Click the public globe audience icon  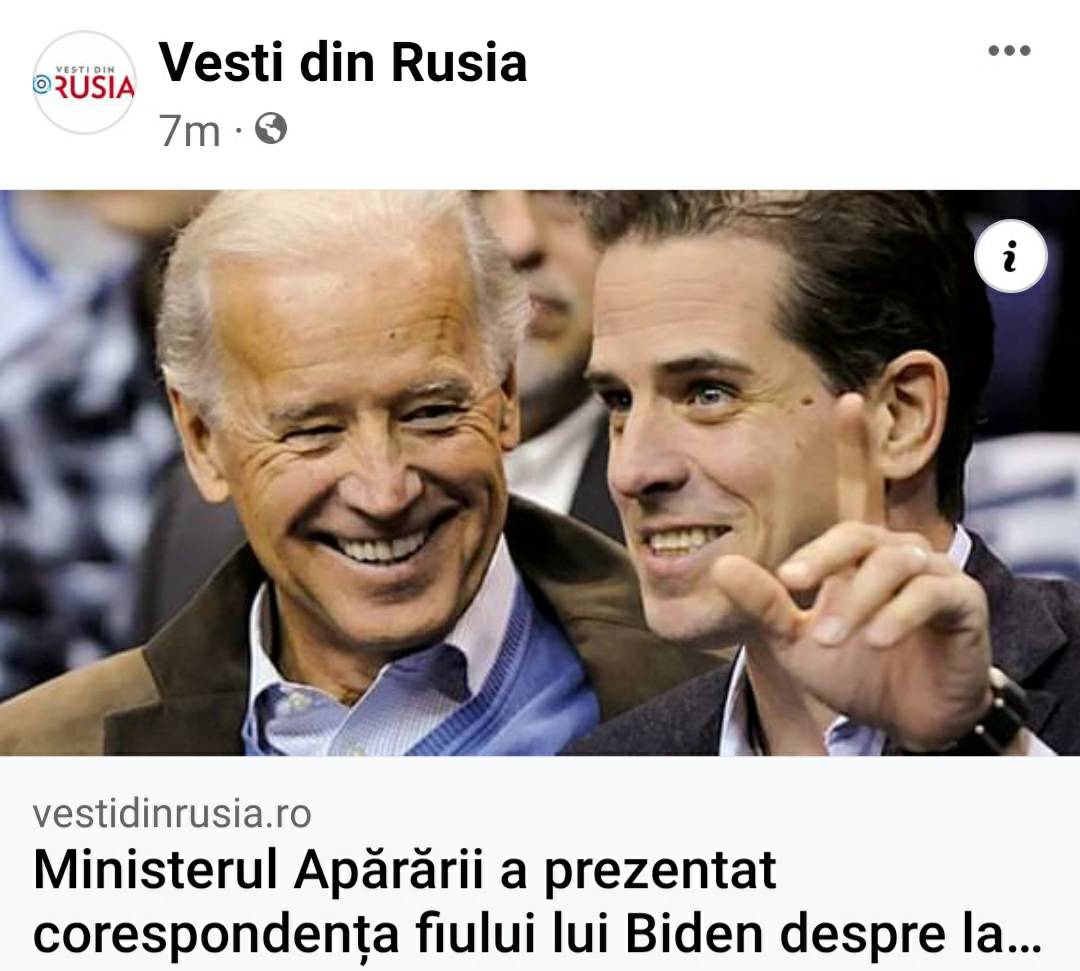(271, 129)
